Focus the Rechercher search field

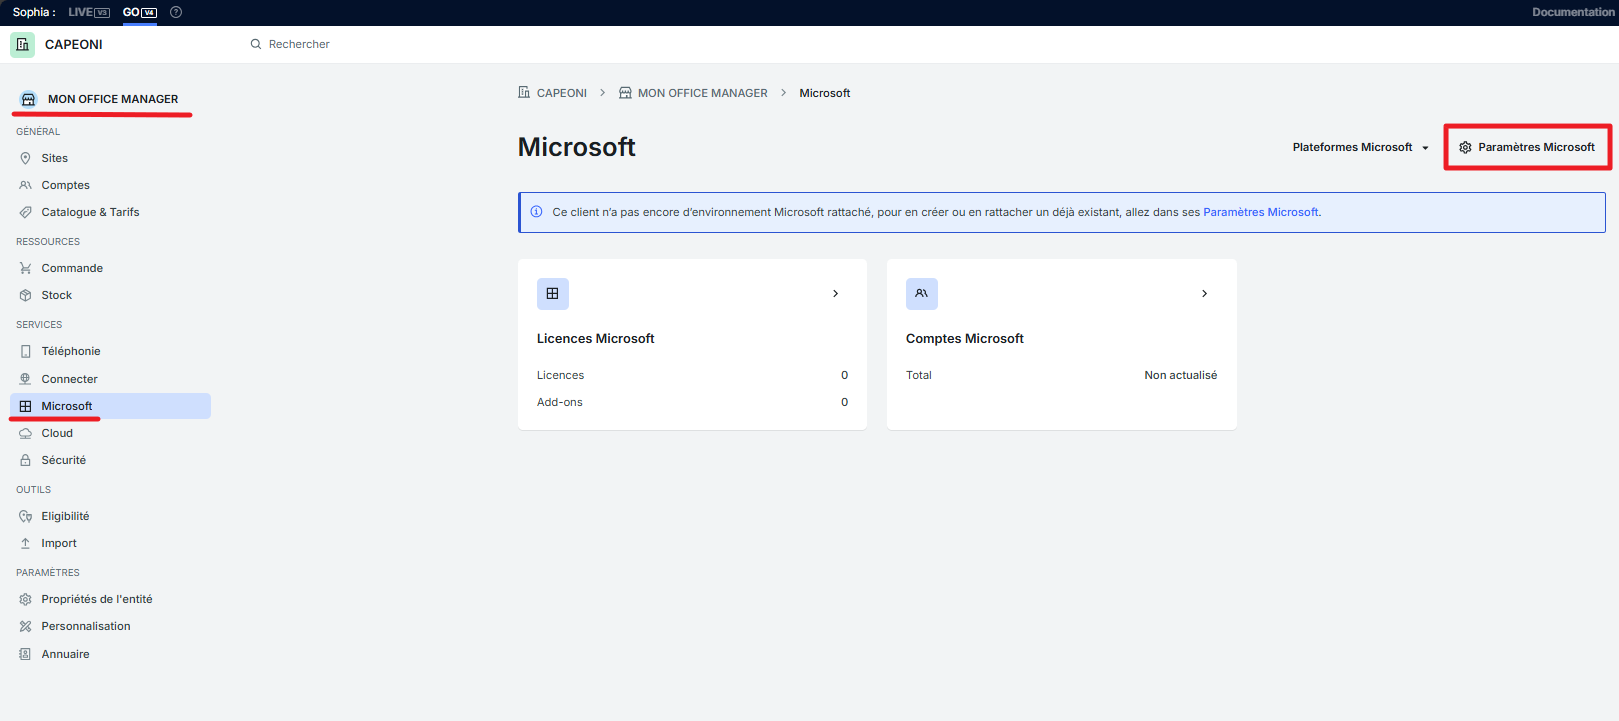[x=299, y=44]
